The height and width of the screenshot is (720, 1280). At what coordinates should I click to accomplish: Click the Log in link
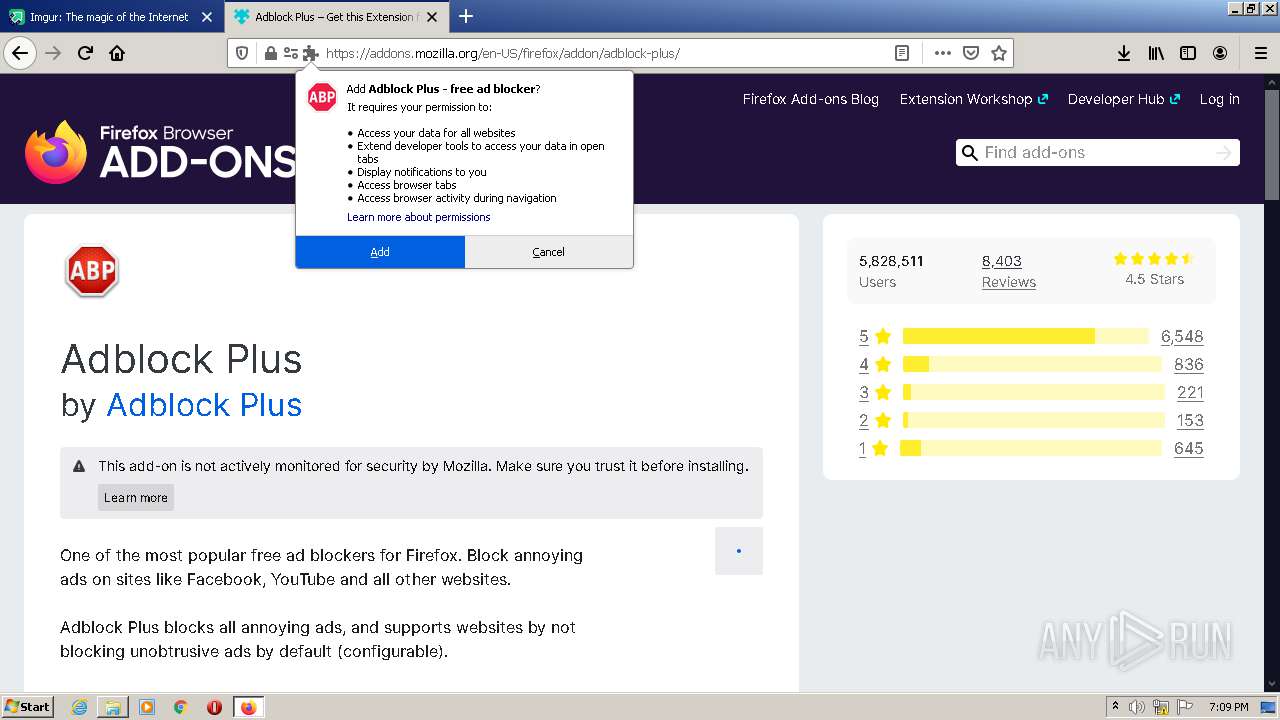[x=1219, y=99]
